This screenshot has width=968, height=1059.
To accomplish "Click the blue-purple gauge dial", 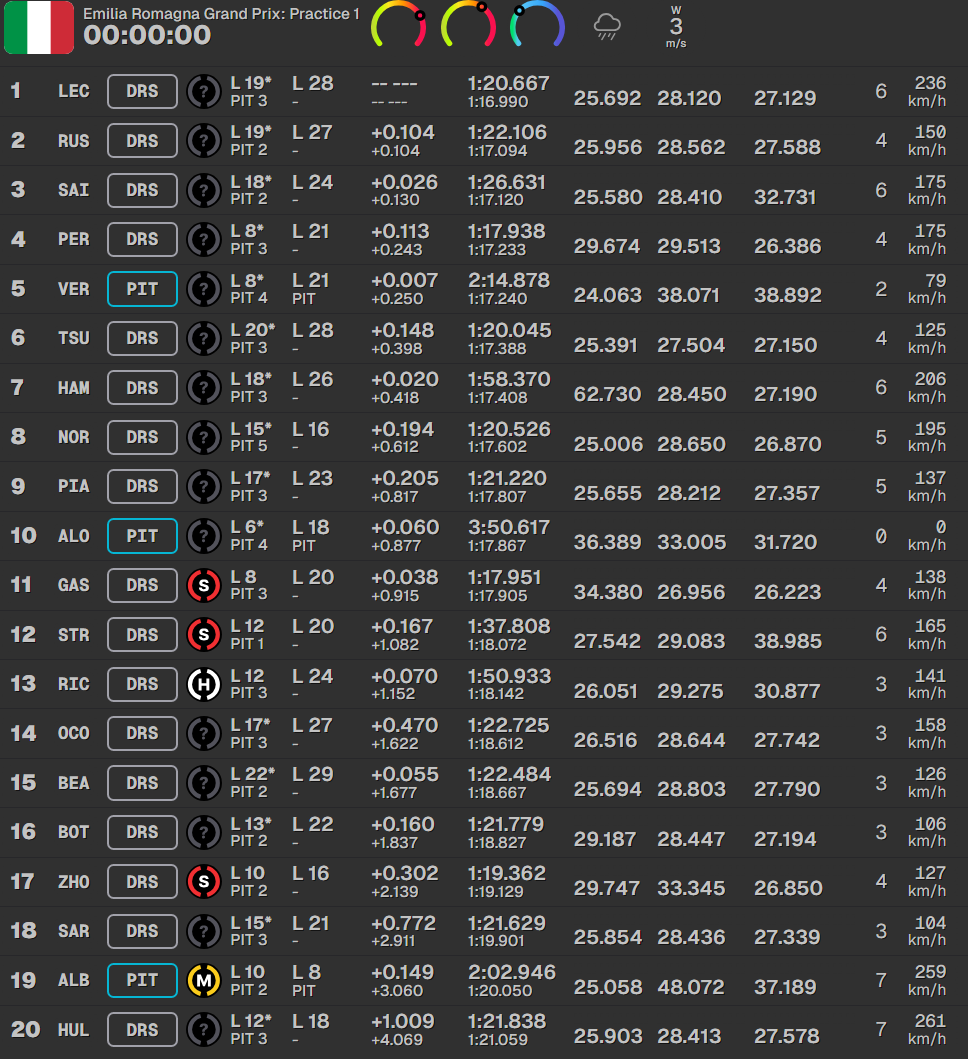I will (537, 25).
